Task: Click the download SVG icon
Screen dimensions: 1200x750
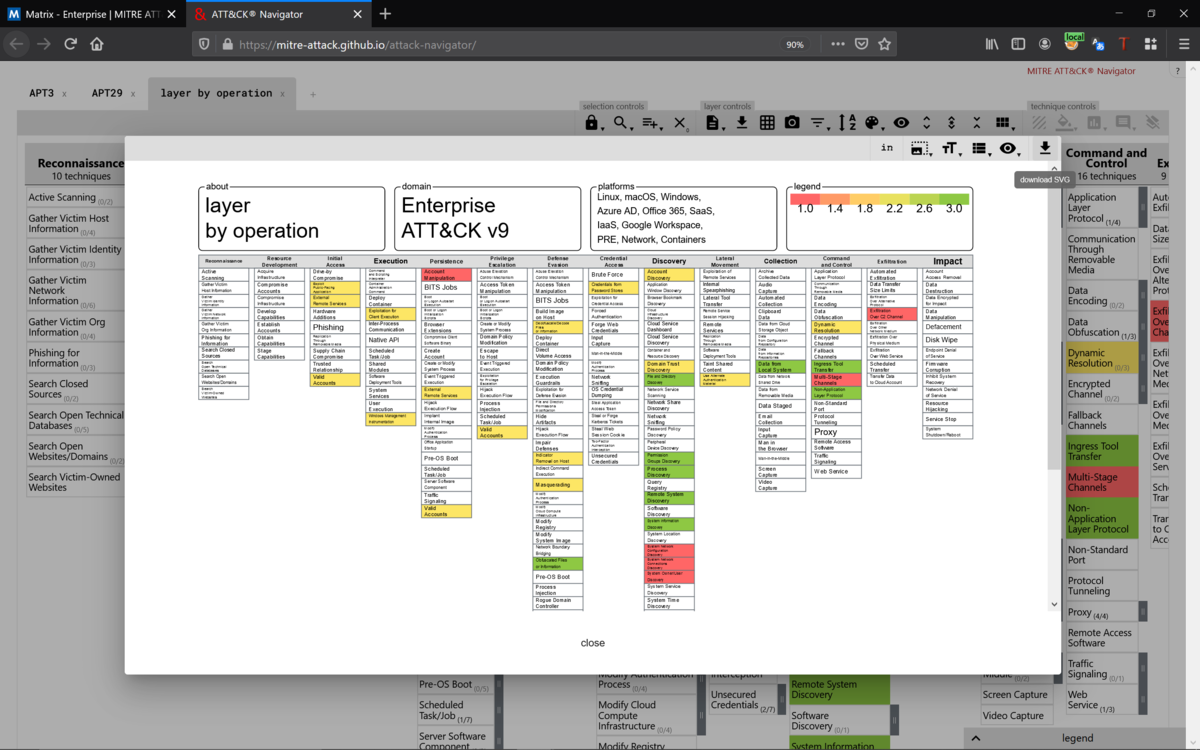Action: point(1045,148)
